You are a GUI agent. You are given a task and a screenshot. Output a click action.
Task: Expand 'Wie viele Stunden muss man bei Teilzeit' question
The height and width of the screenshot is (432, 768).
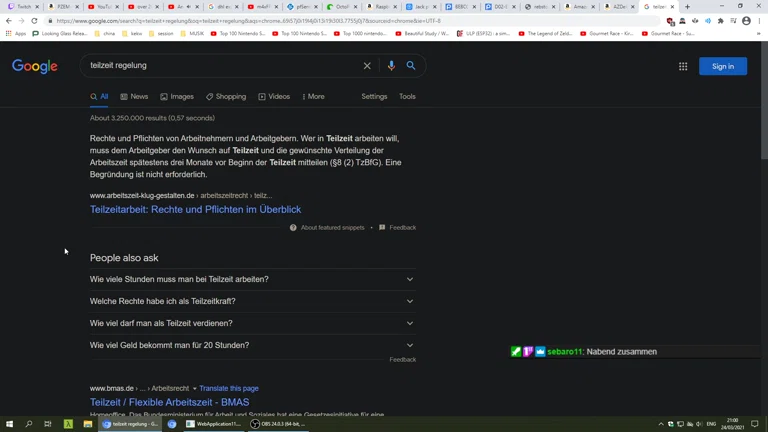[253, 279]
